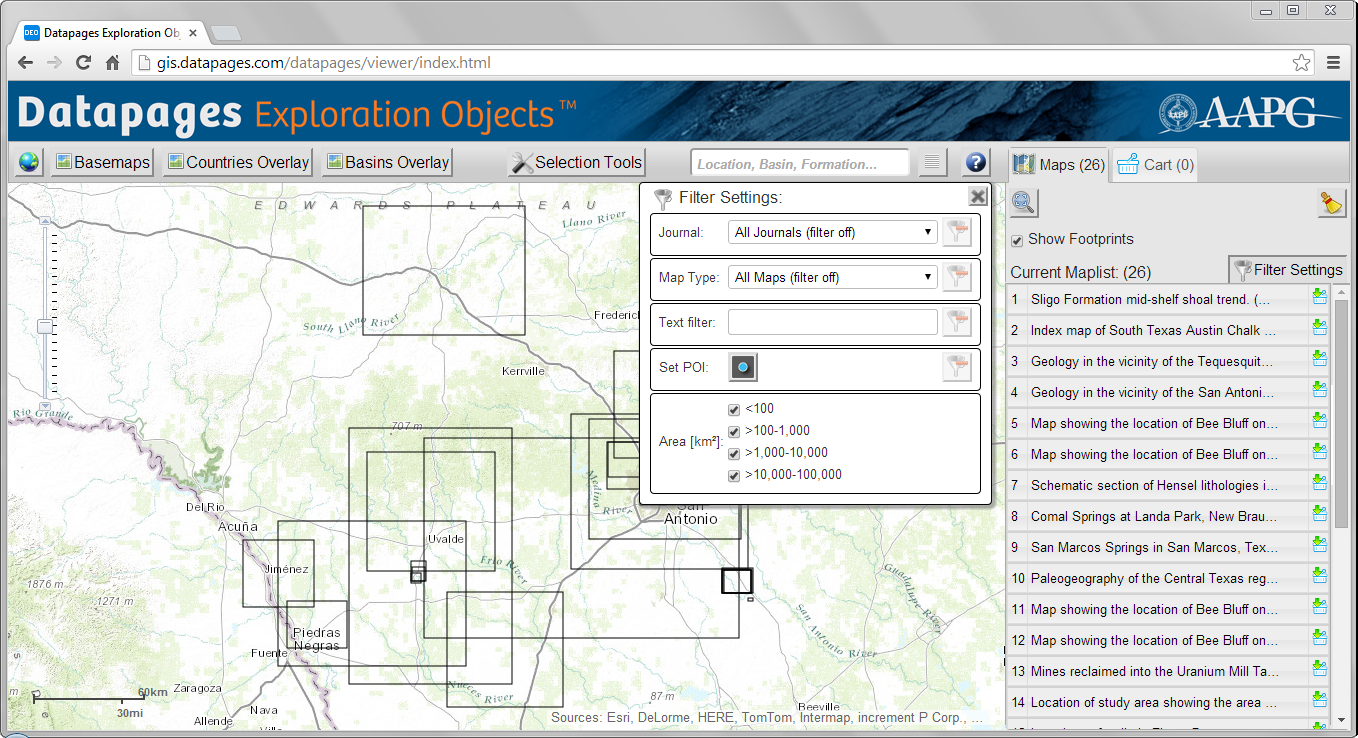Uncheck the >10,000-100,000 area checkbox

[734, 475]
